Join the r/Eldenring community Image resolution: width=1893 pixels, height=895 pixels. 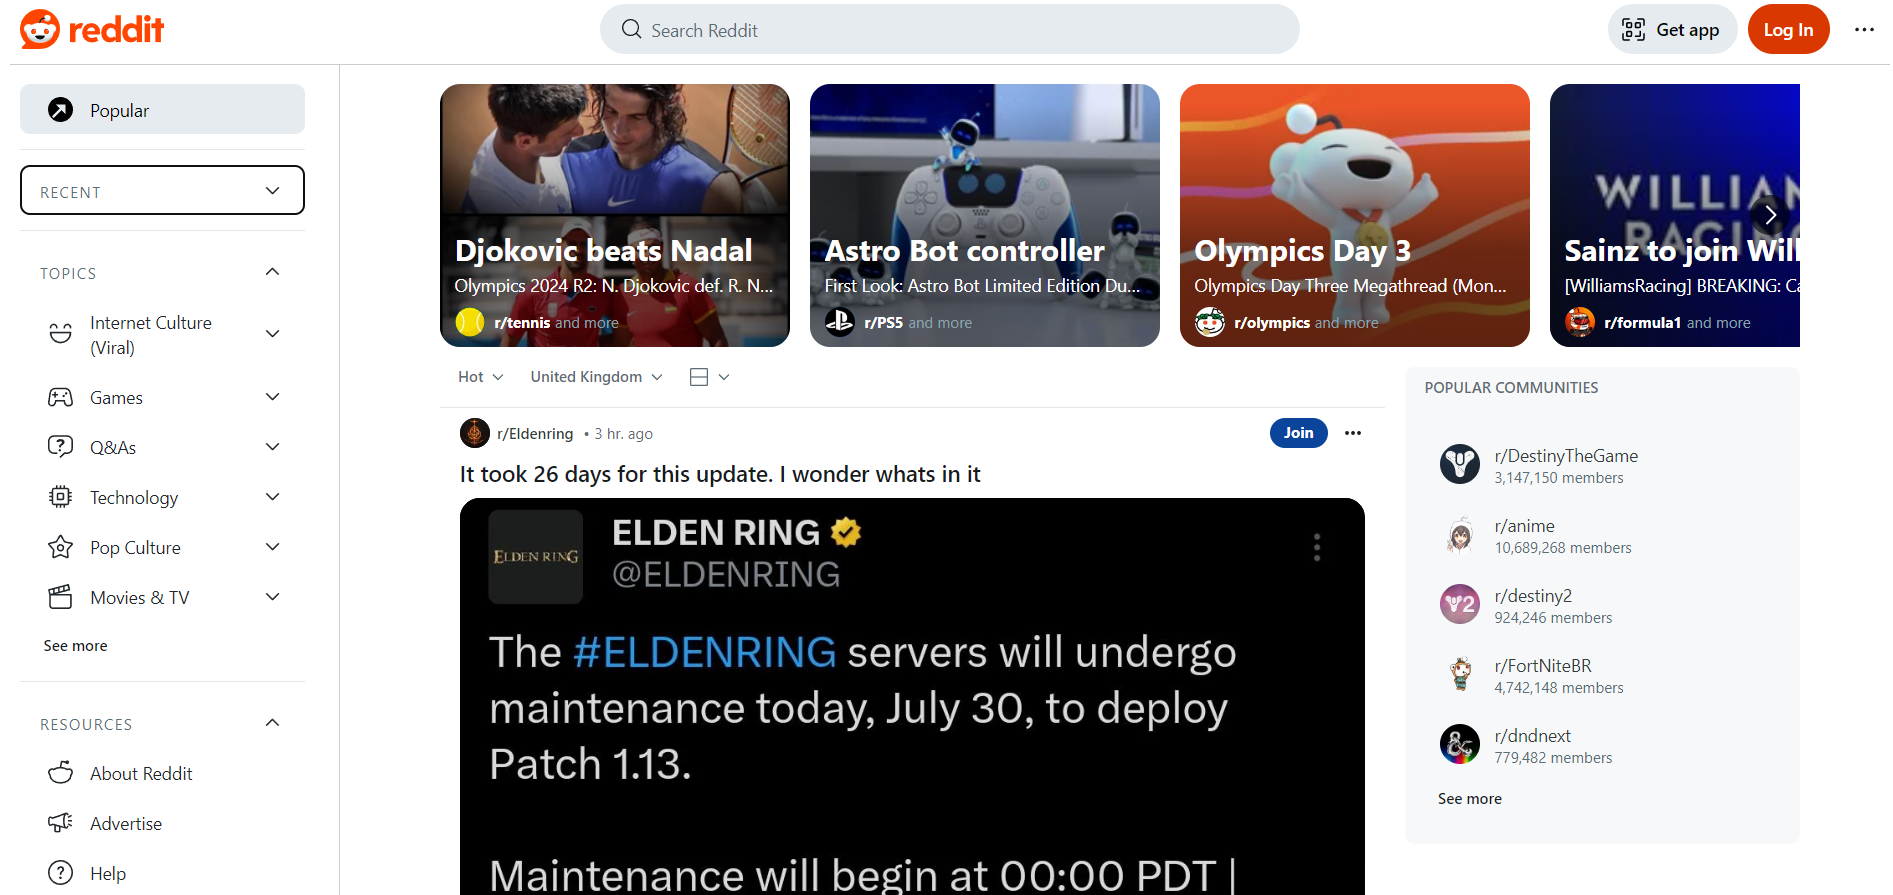pyautogui.click(x=1298, y=433)
